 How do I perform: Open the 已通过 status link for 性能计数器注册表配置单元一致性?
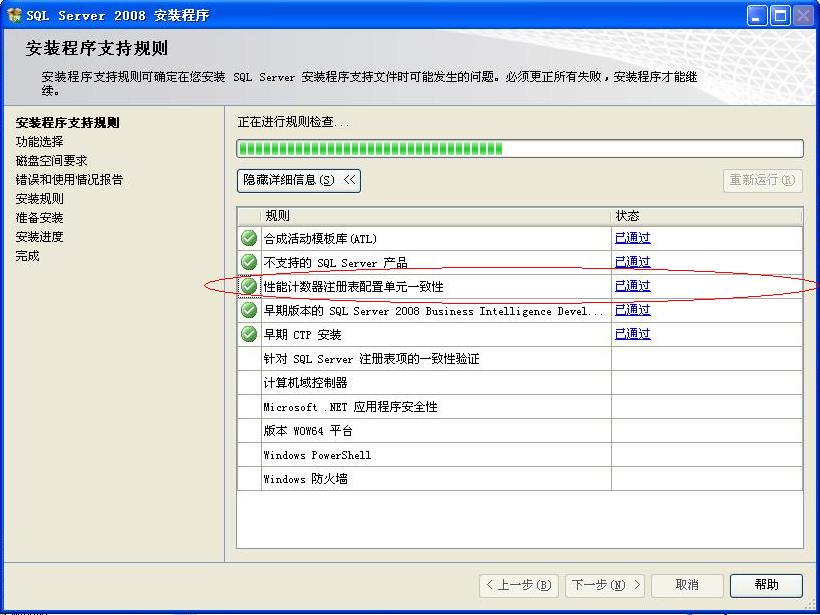click(x=632, y=286)
